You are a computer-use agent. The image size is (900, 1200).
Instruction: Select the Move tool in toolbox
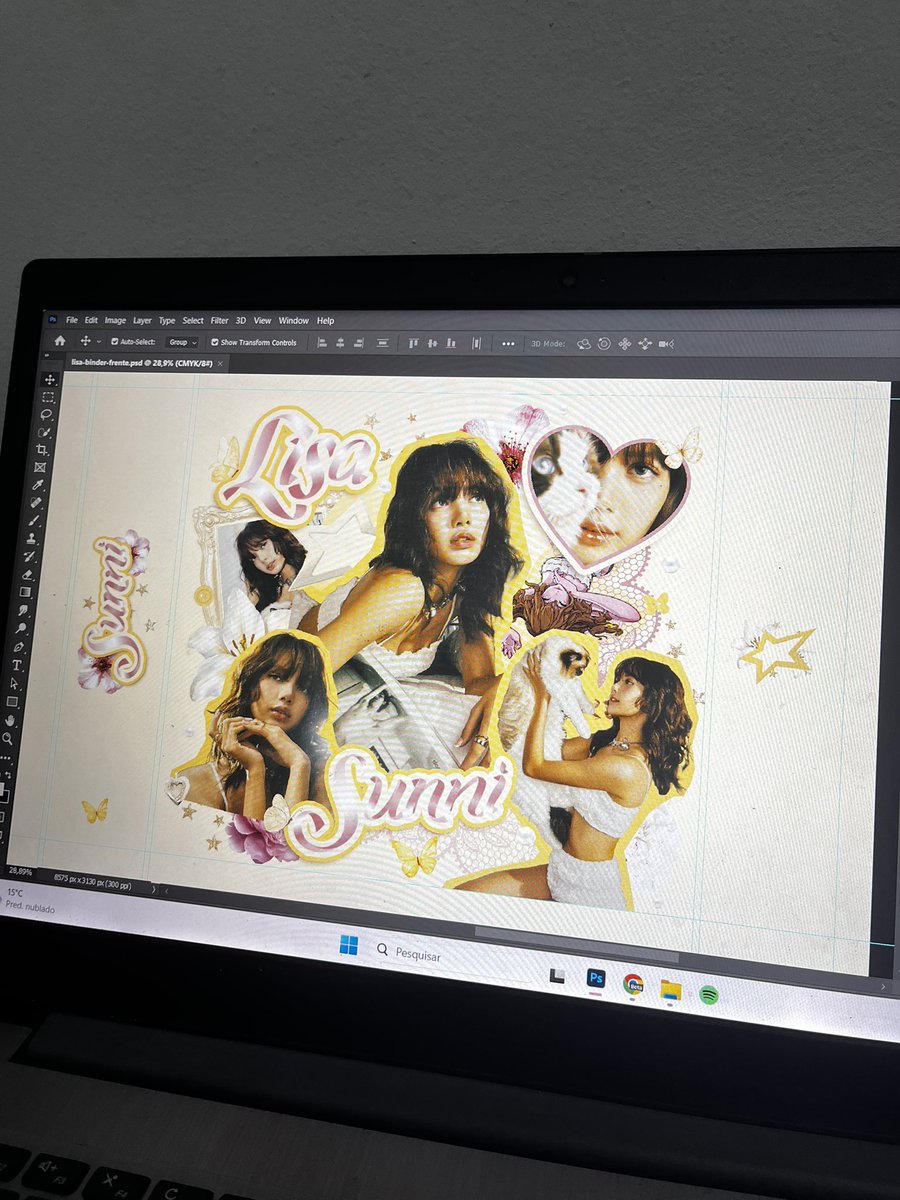(50, 380)
